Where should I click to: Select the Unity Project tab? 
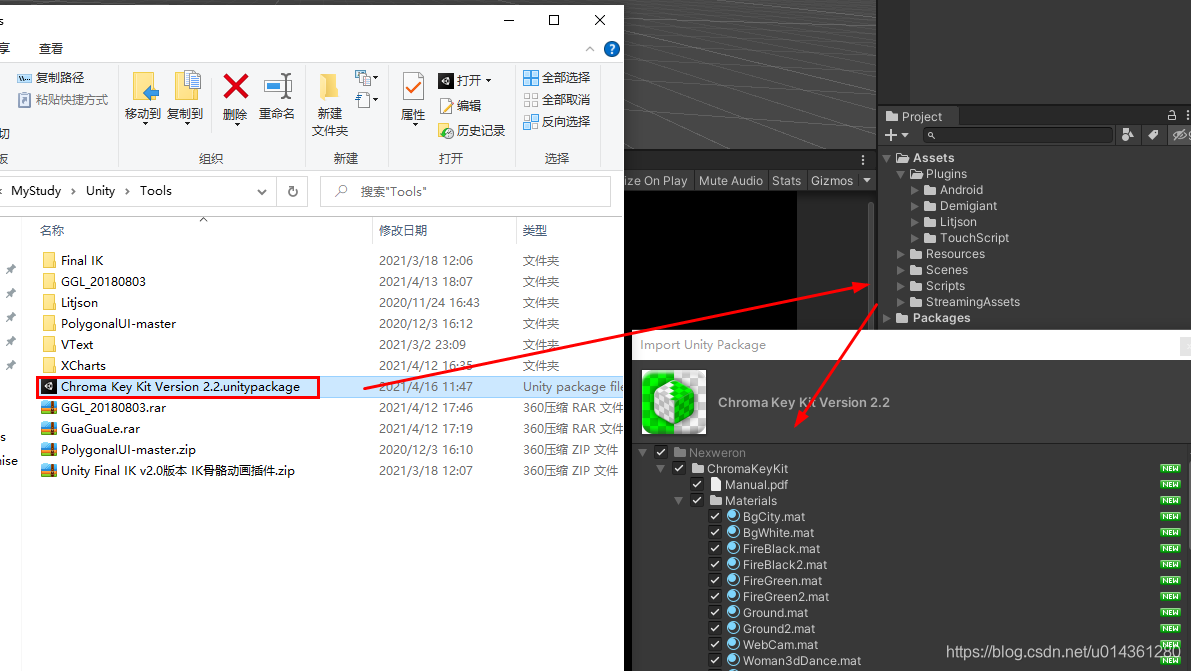(914, 116)
